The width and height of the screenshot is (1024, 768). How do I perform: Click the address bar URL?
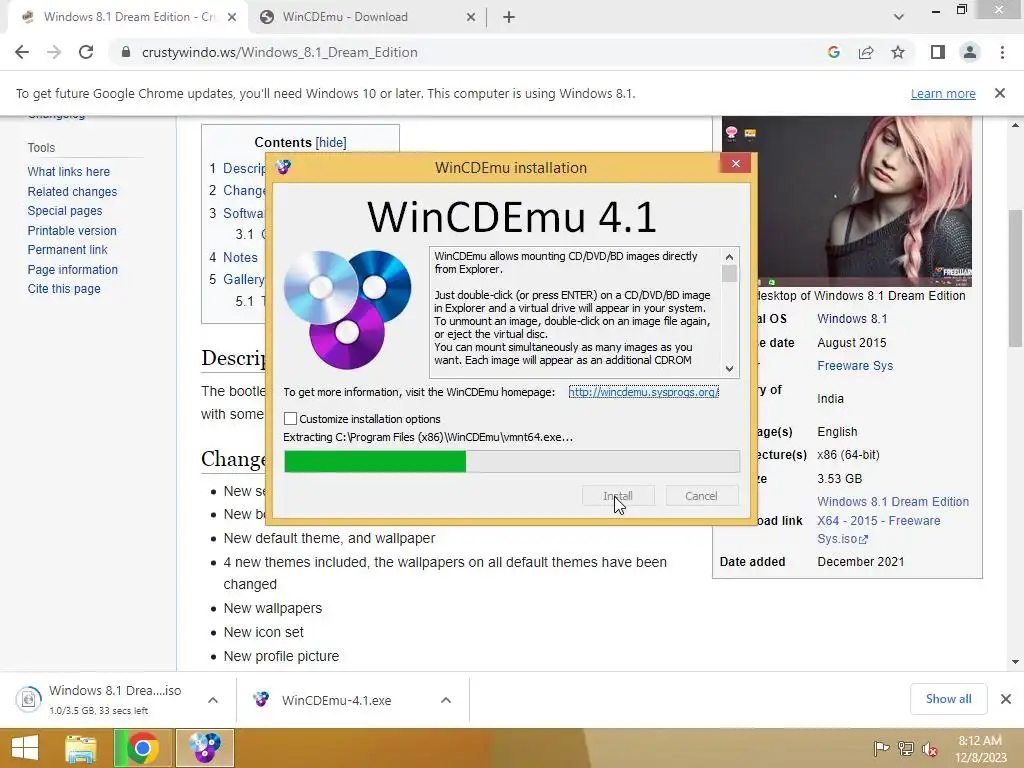(280, 52)
